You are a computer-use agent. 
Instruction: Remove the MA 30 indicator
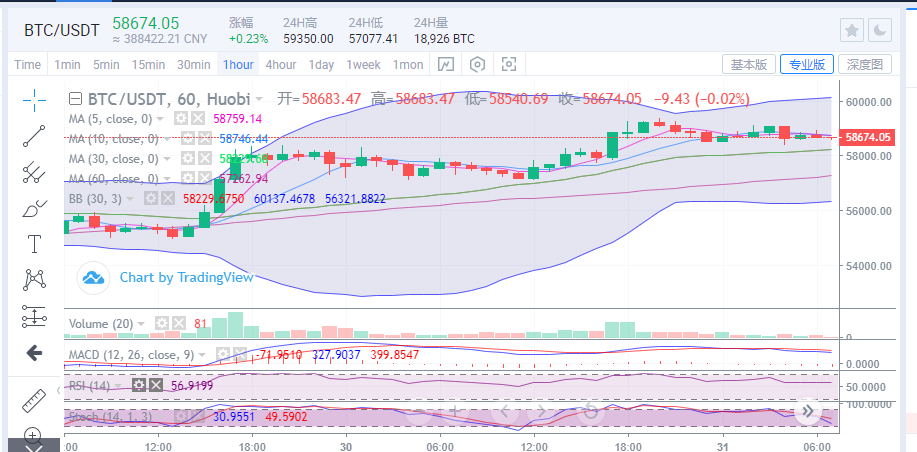pyautogui.click(x=204, y=158)
